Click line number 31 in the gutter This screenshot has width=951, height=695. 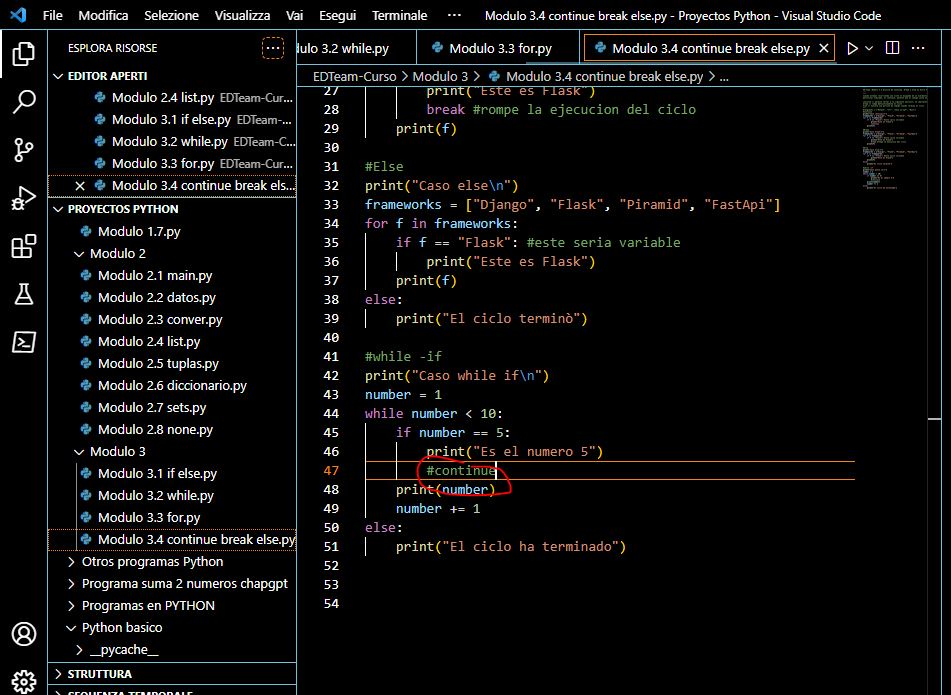pos(331,166)
